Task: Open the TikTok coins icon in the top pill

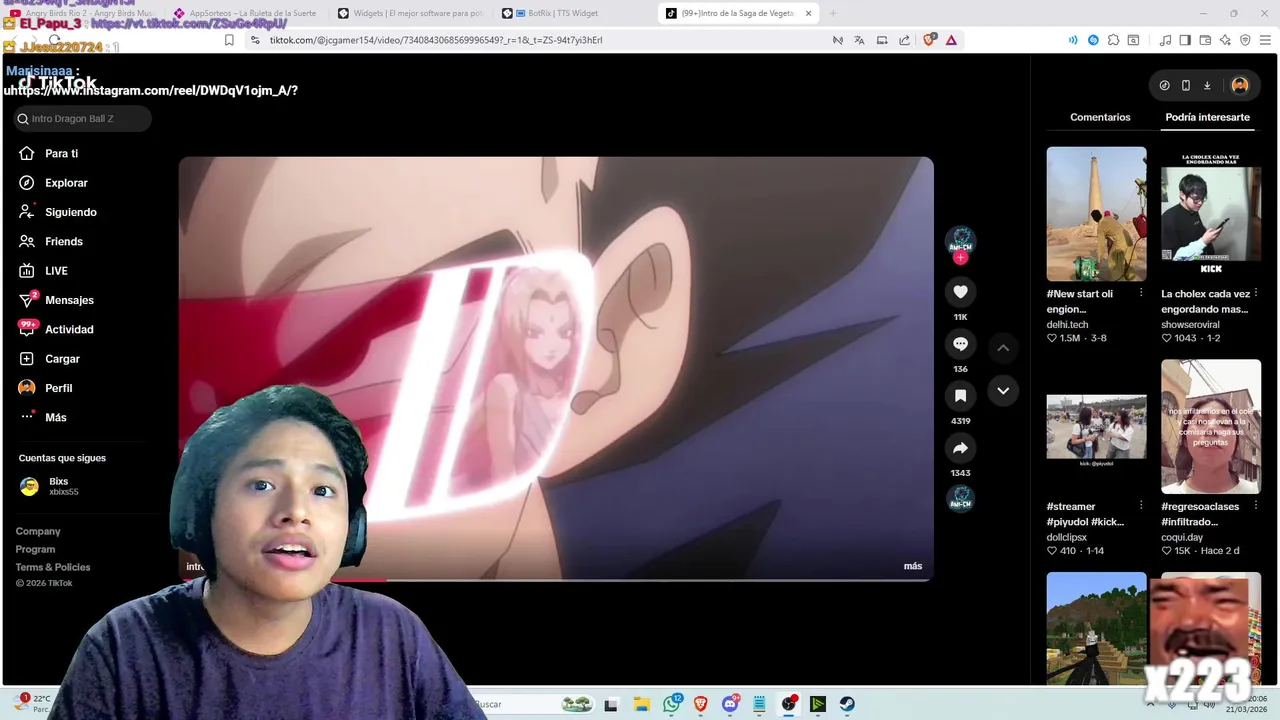Action: tap(1164, 86)
